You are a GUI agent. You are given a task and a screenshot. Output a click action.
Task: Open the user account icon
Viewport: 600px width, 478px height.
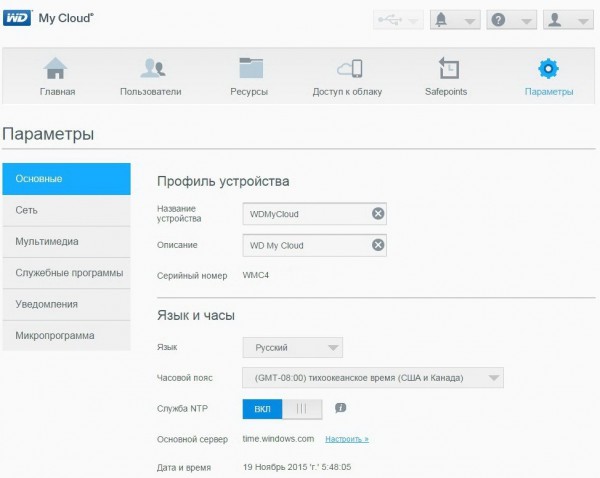554,20
